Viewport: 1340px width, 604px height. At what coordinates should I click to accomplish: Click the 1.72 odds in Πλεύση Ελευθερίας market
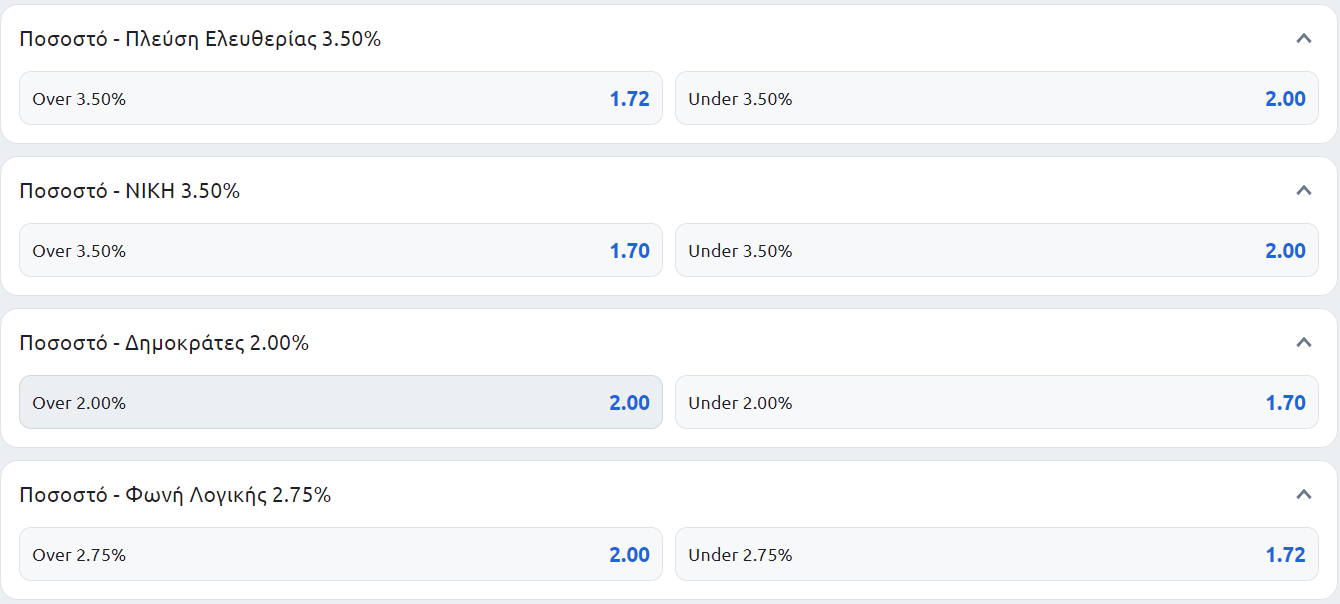click(x=630, y=99)
